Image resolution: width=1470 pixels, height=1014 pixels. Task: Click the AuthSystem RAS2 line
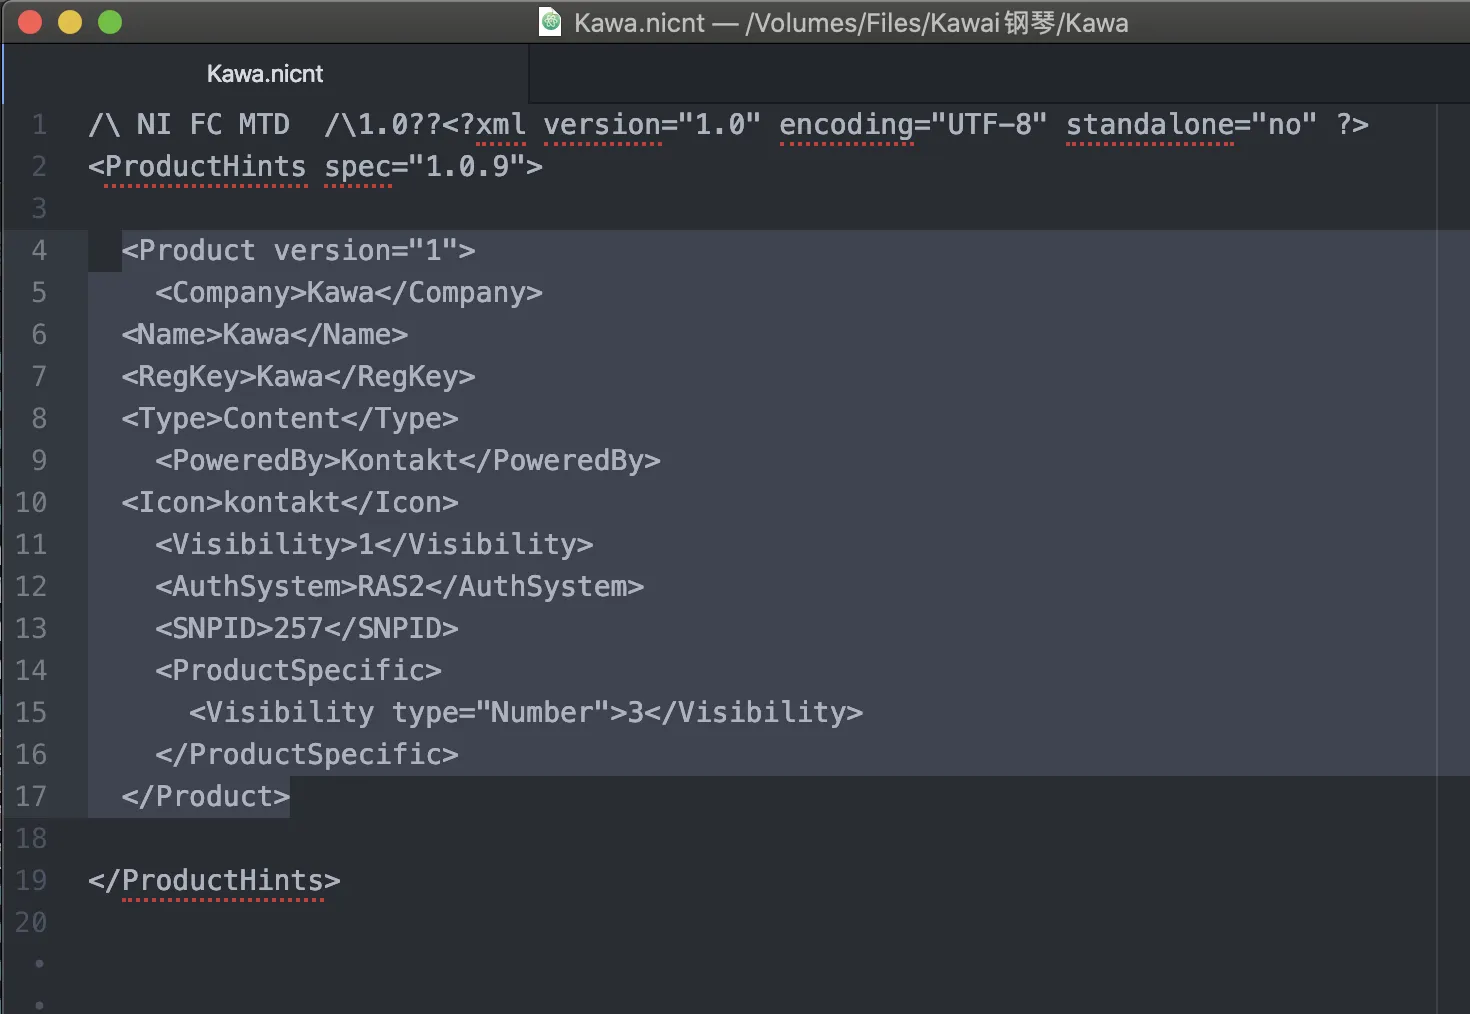(400, 587)
